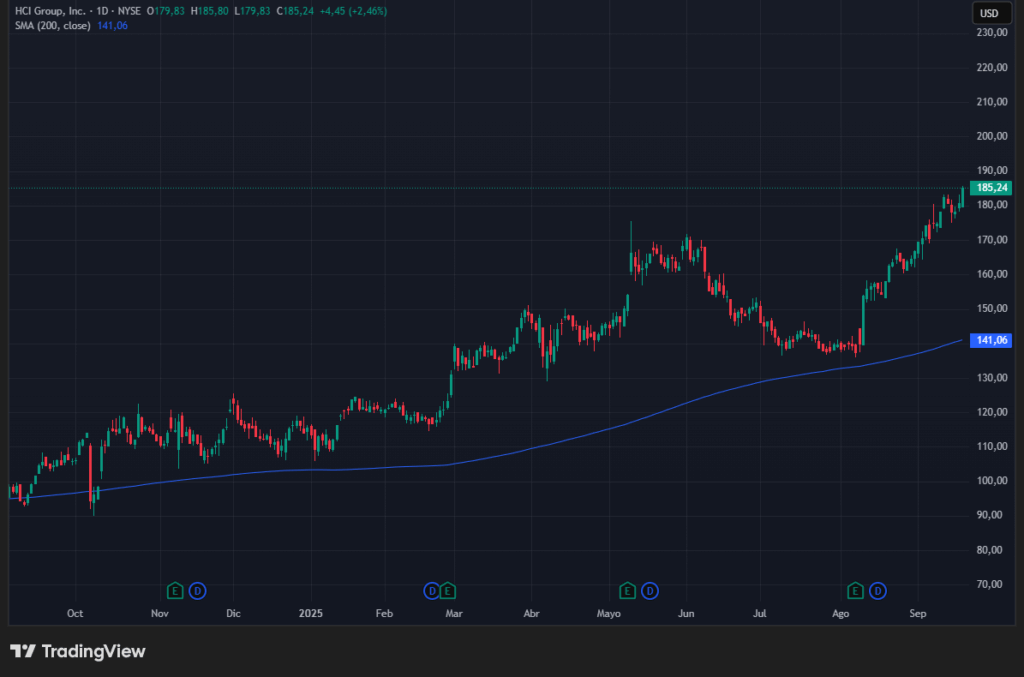Open the USD currency selector

pyautogui.click(x=989, y=13)
